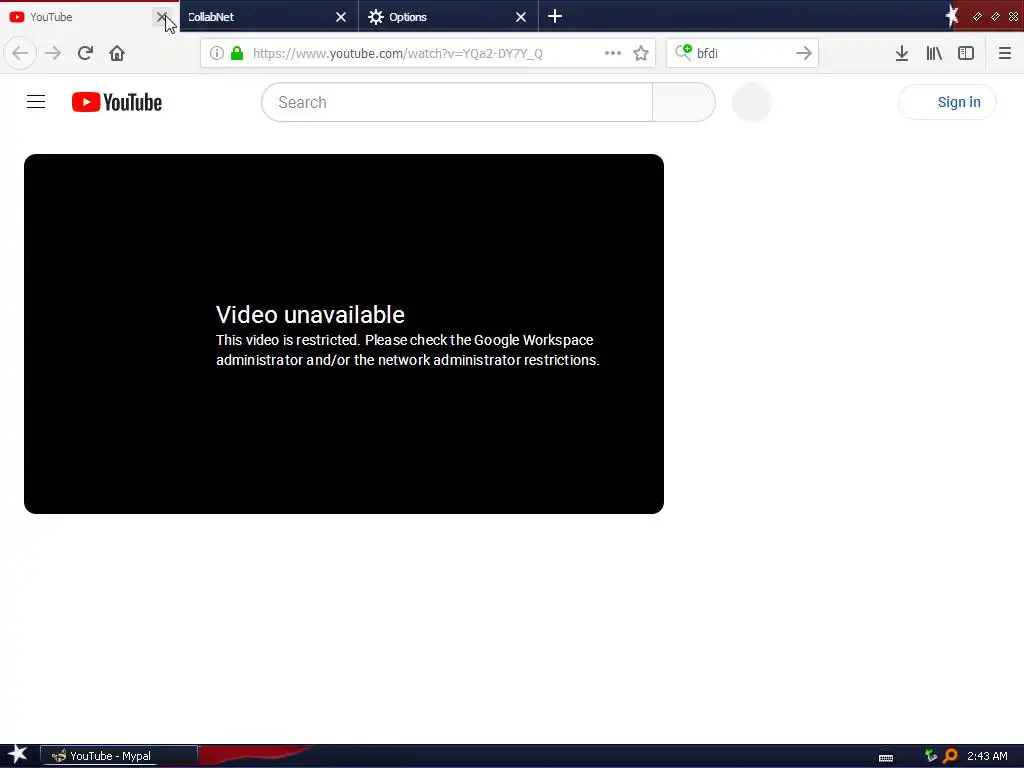Reload the current YouTube page
The width and height of the screenshot is (1024, 768).
[85, 53]
